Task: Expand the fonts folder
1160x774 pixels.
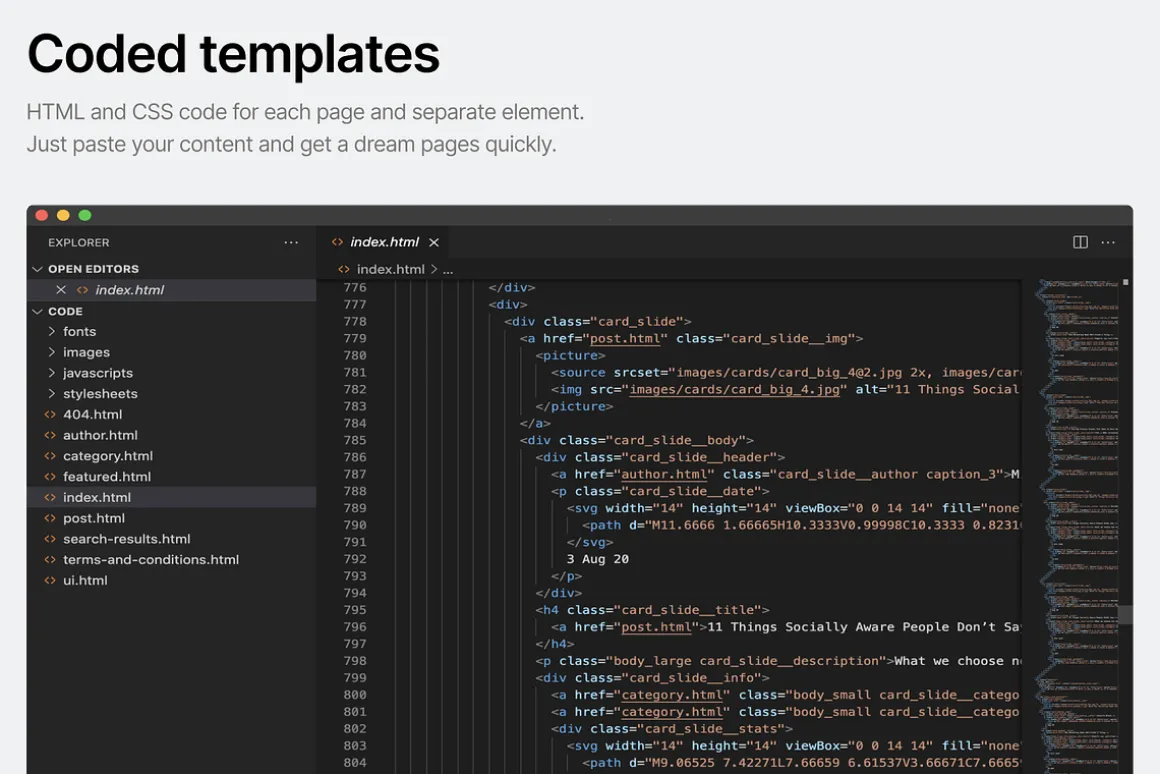Action: coord(51,332)
